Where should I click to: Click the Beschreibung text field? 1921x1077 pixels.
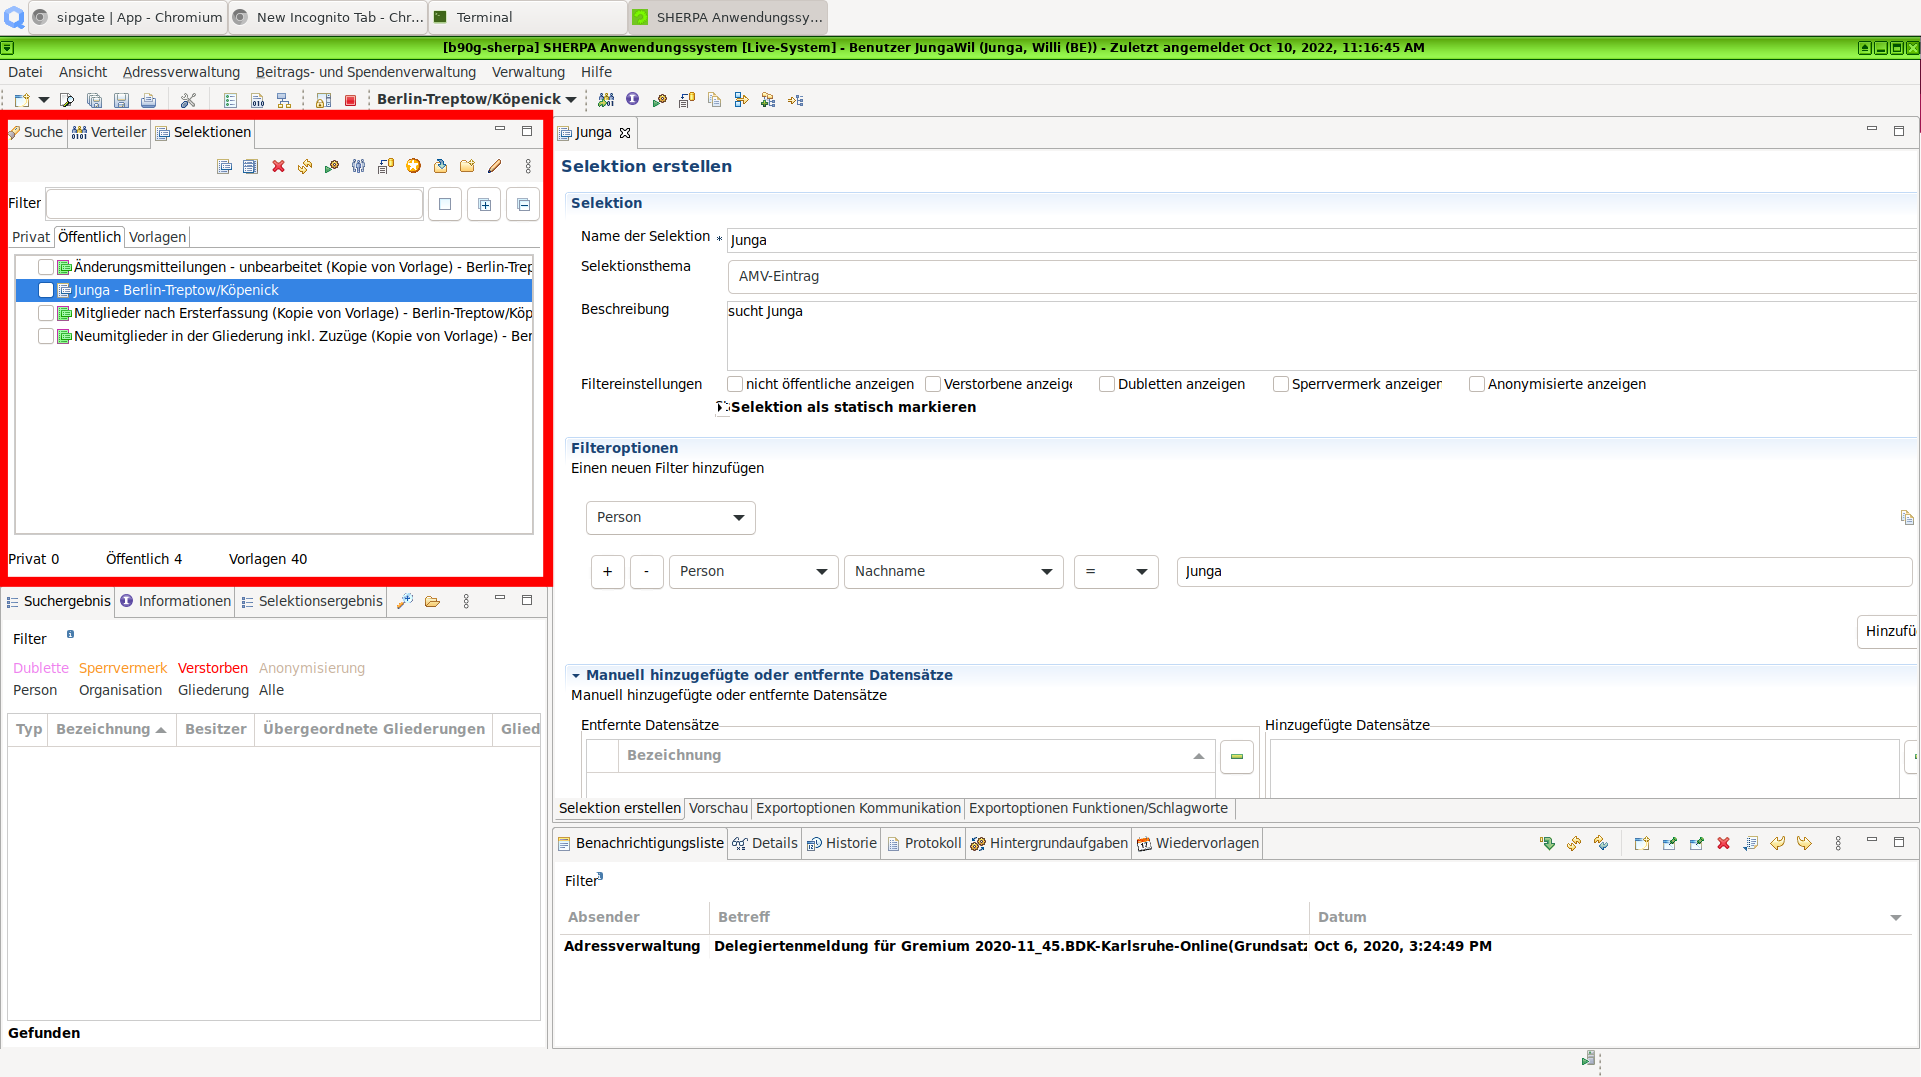coord(1320,335)
